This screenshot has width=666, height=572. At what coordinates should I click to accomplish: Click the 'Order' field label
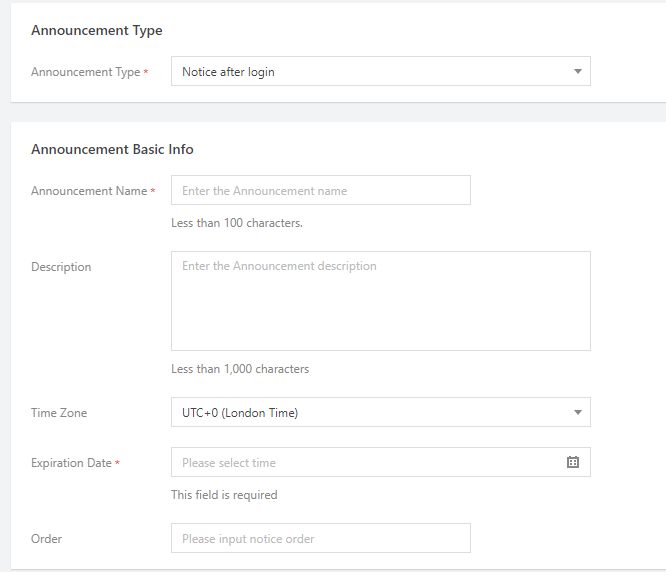tap(46, 539)
